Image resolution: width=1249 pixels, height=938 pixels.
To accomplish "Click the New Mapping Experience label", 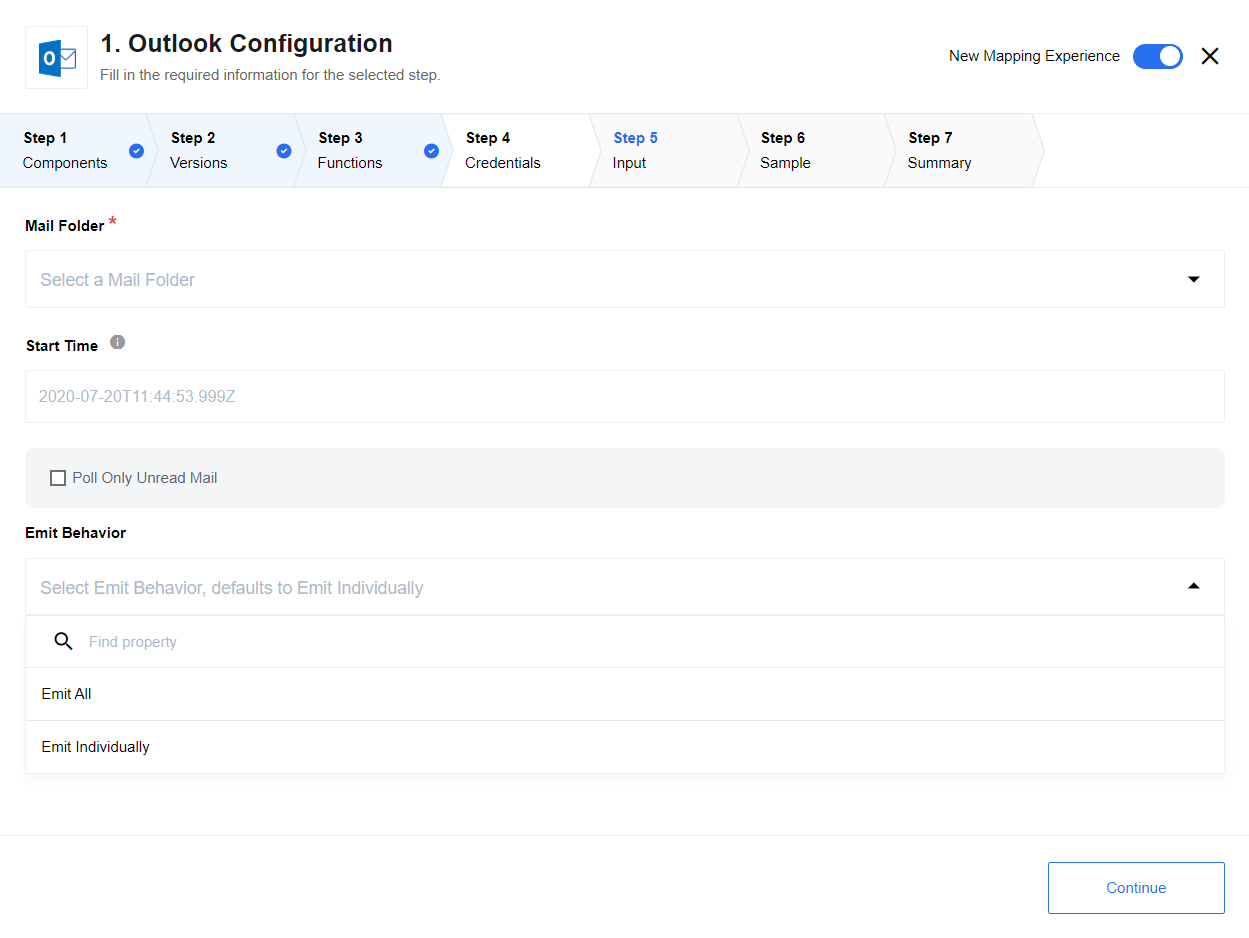I will point(1034,56).
